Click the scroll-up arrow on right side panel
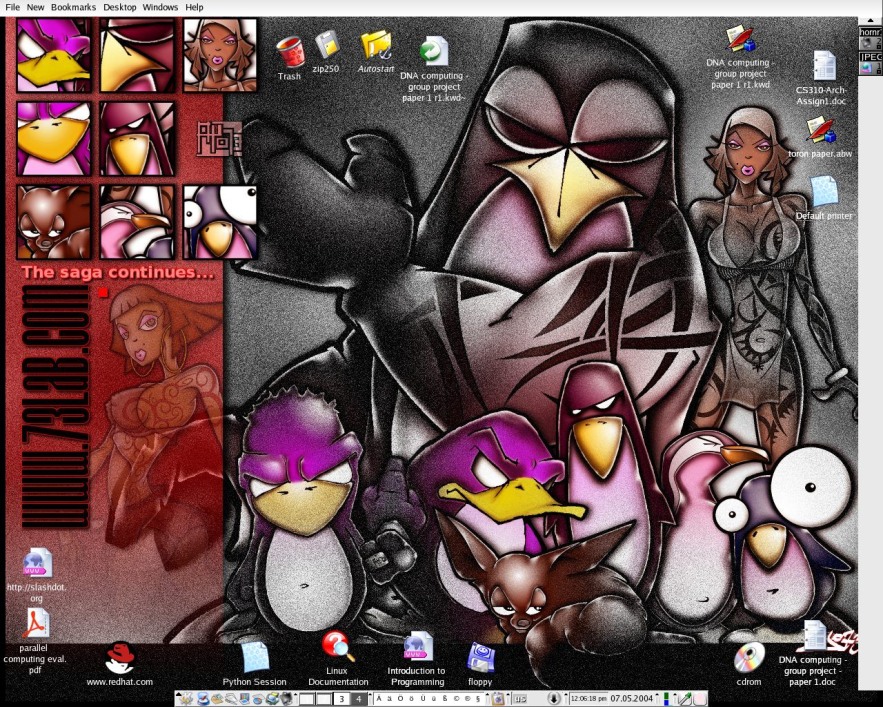Image resolution: width=883 pixels, height=707 pixels. pos(870,21)
